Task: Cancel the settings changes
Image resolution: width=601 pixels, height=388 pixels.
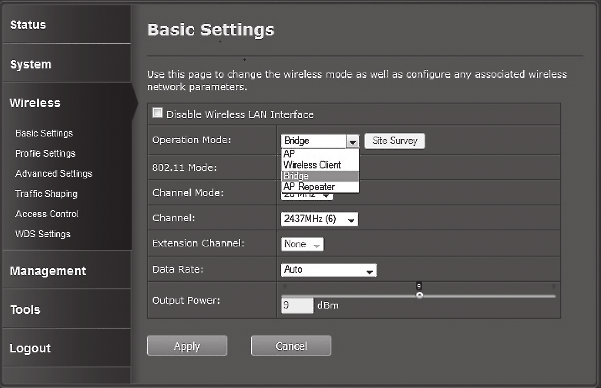Action: point(291,346)
